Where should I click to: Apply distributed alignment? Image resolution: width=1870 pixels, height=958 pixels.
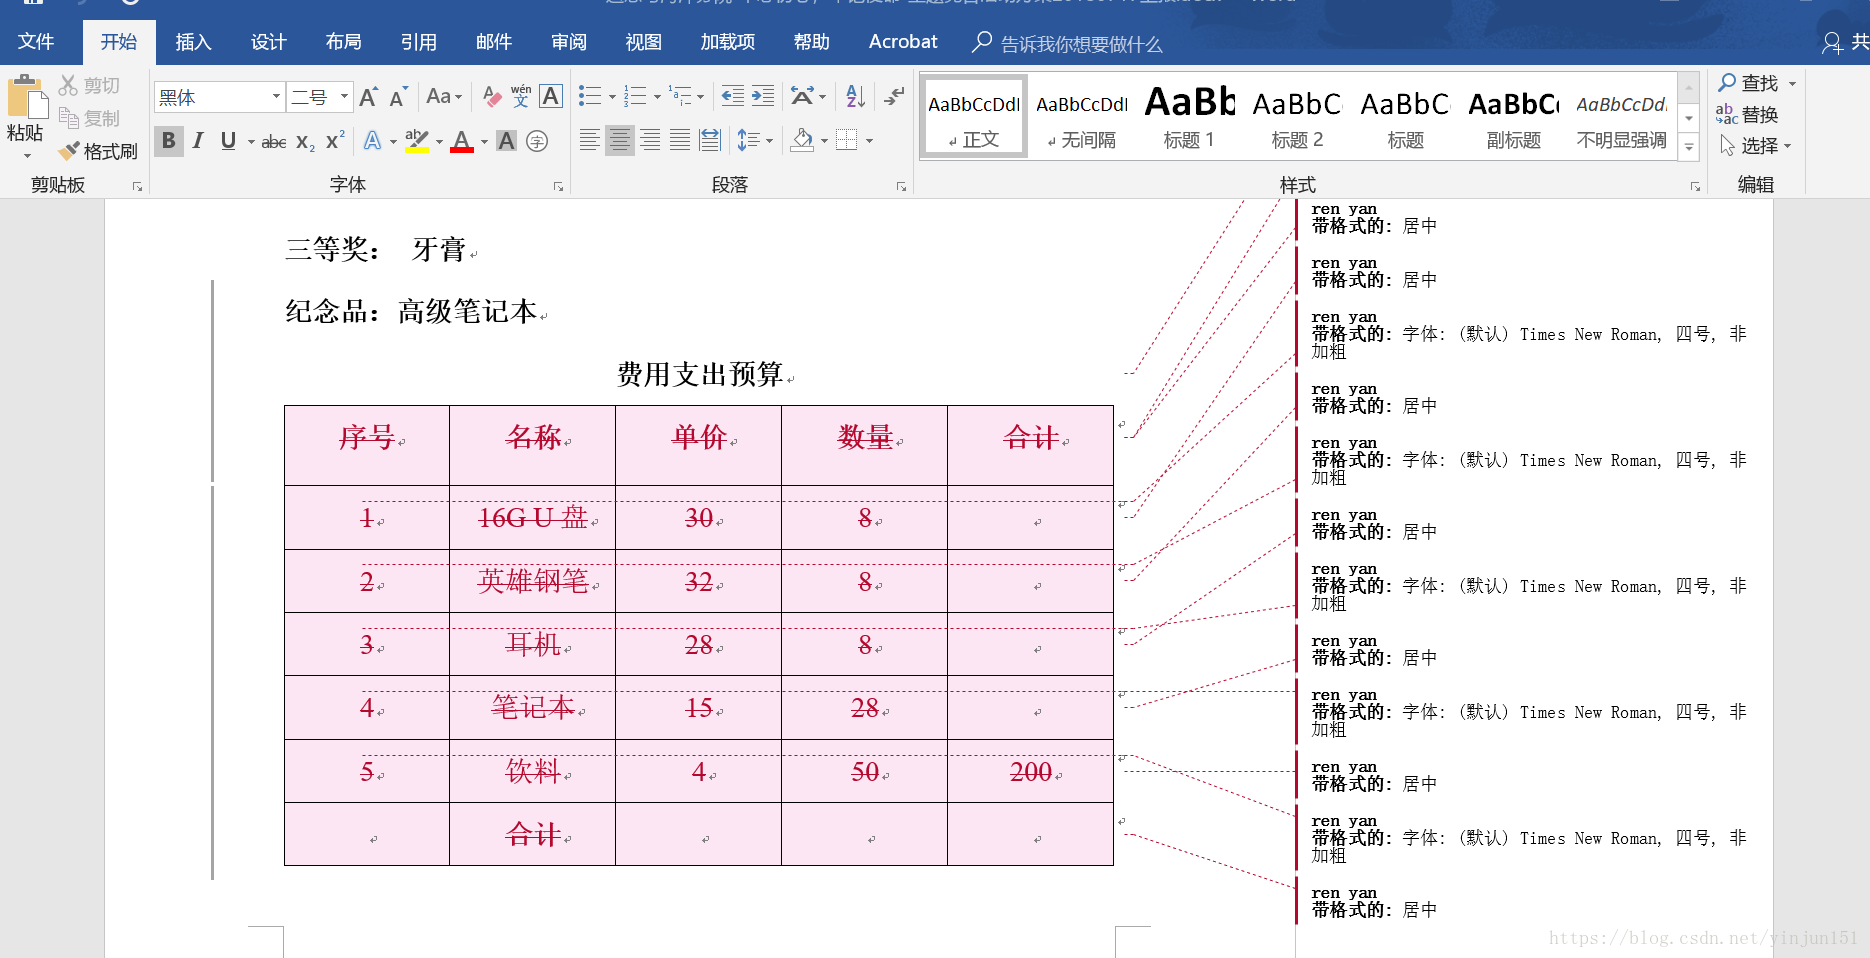(x=710, y=141)
